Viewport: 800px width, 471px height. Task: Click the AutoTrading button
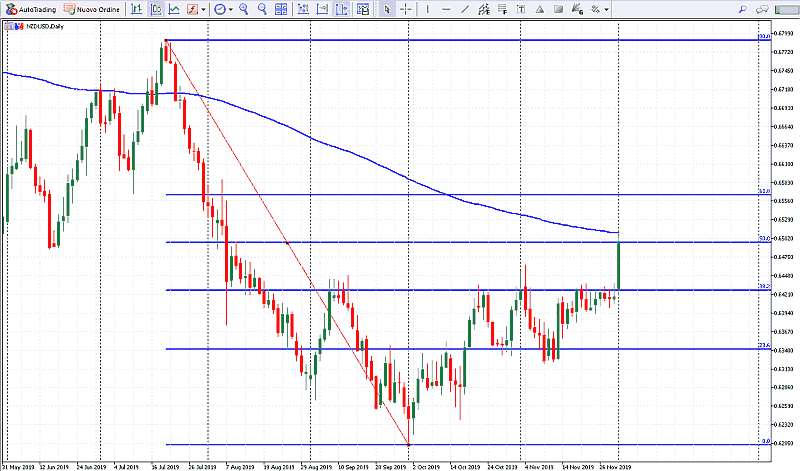[30, 9]
